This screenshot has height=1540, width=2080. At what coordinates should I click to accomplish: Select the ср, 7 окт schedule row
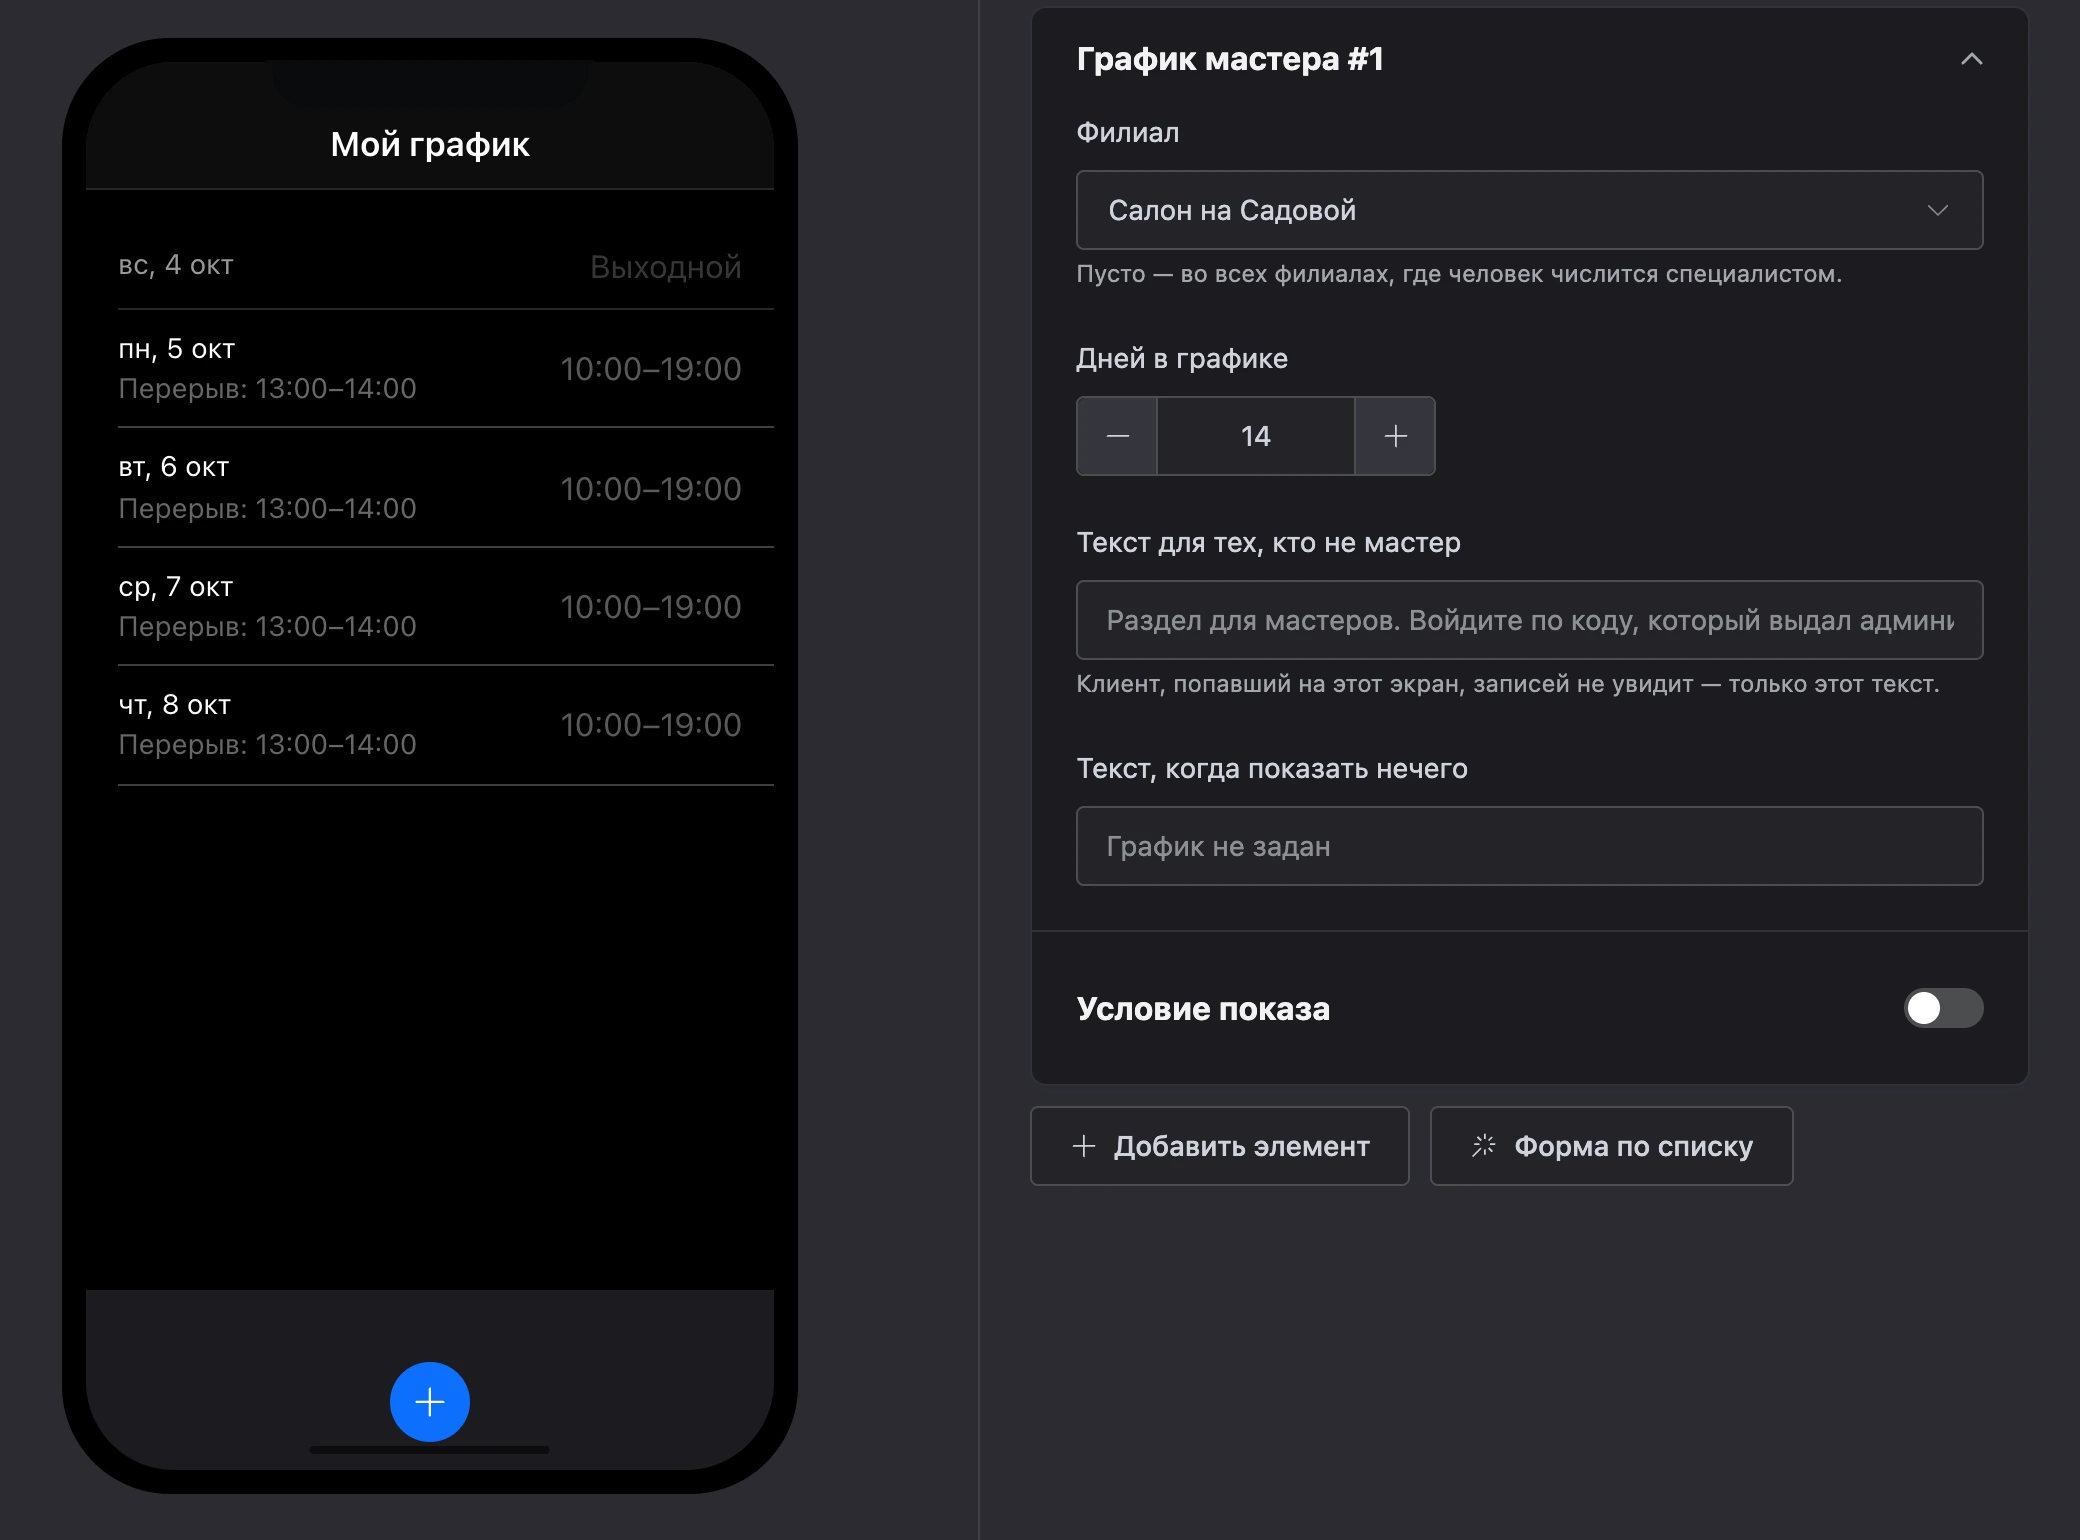pyautogui.click(x=430, y=606)
